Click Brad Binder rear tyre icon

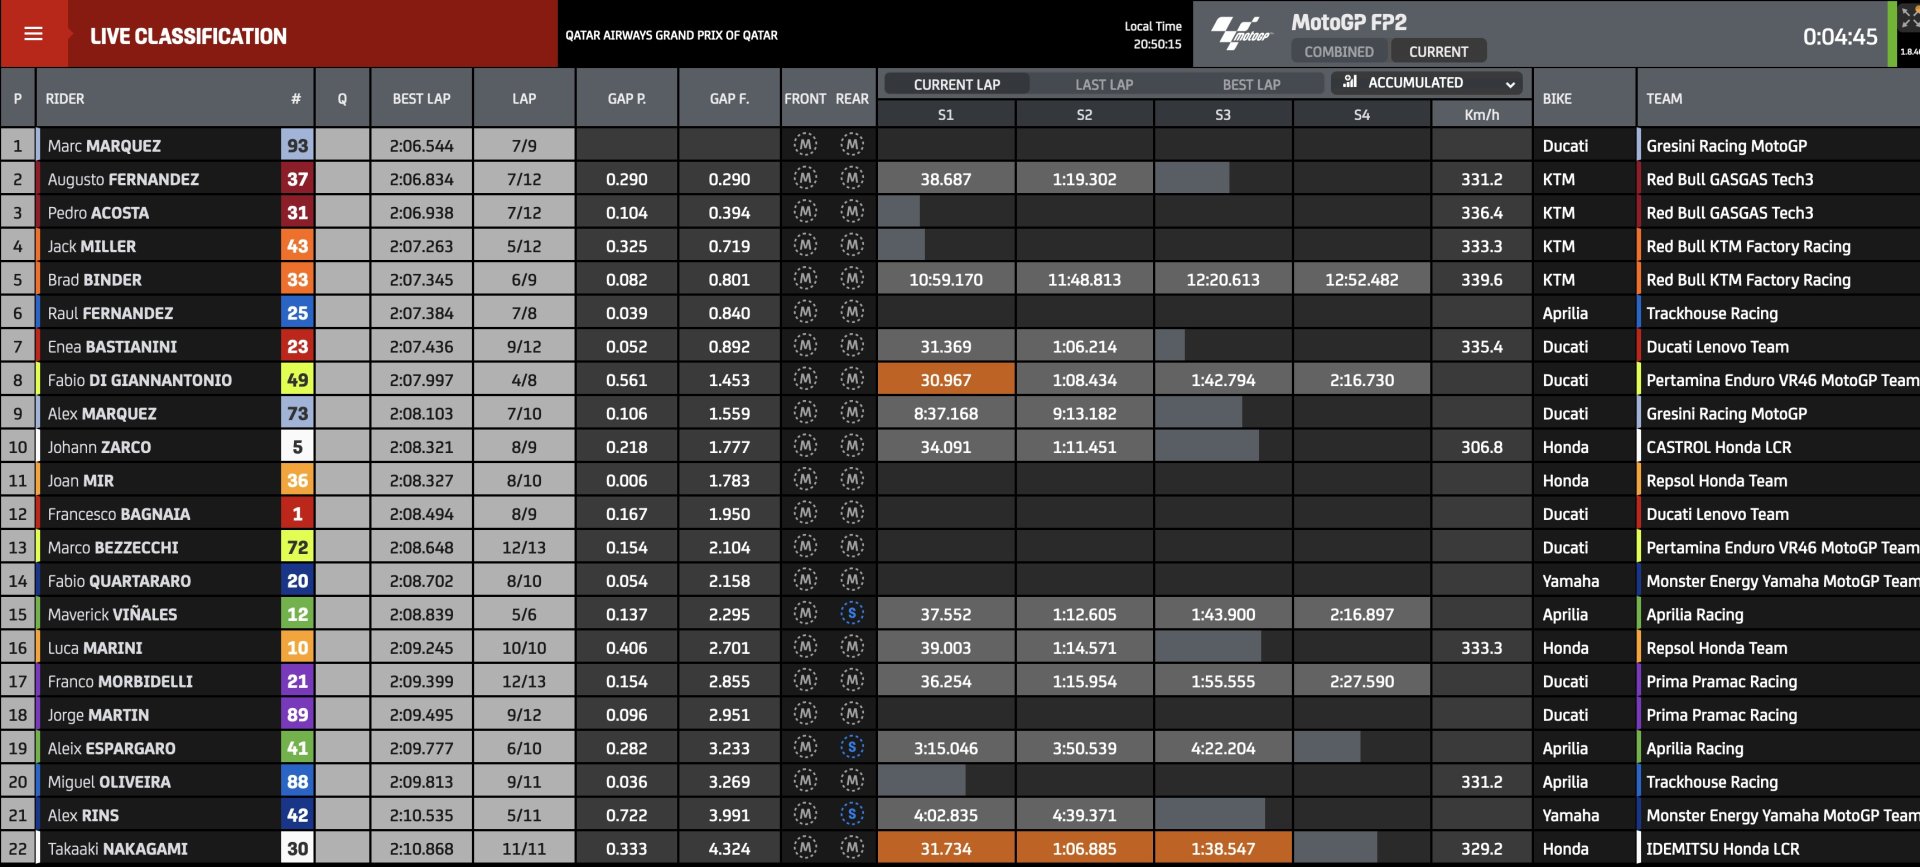[852, 279]
